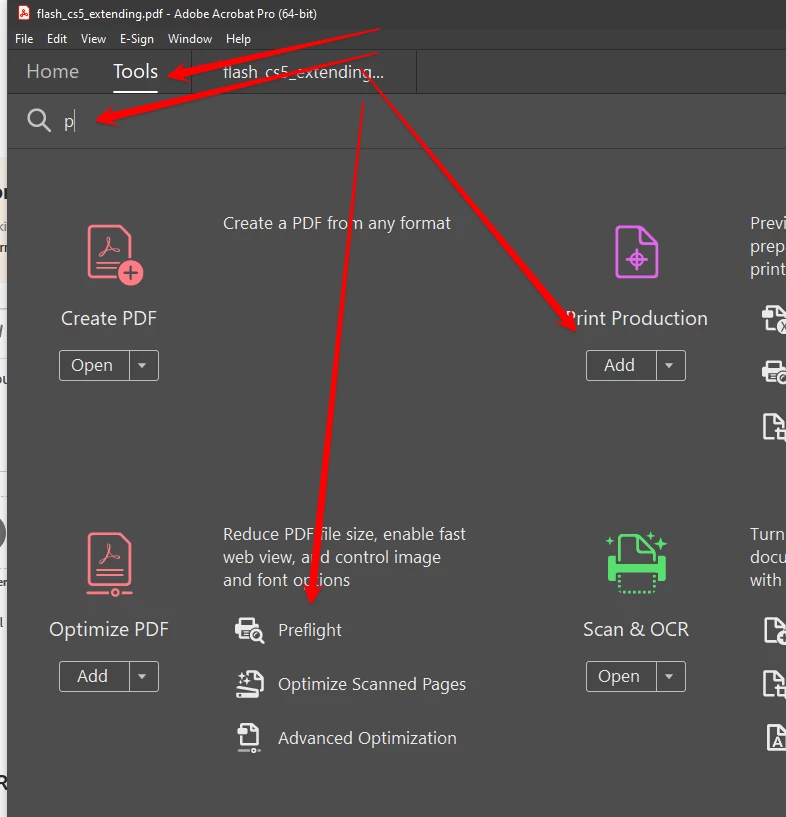Switch to flash_cs5_extending document tab
The image size is (786, 817).
click(304, 72)
